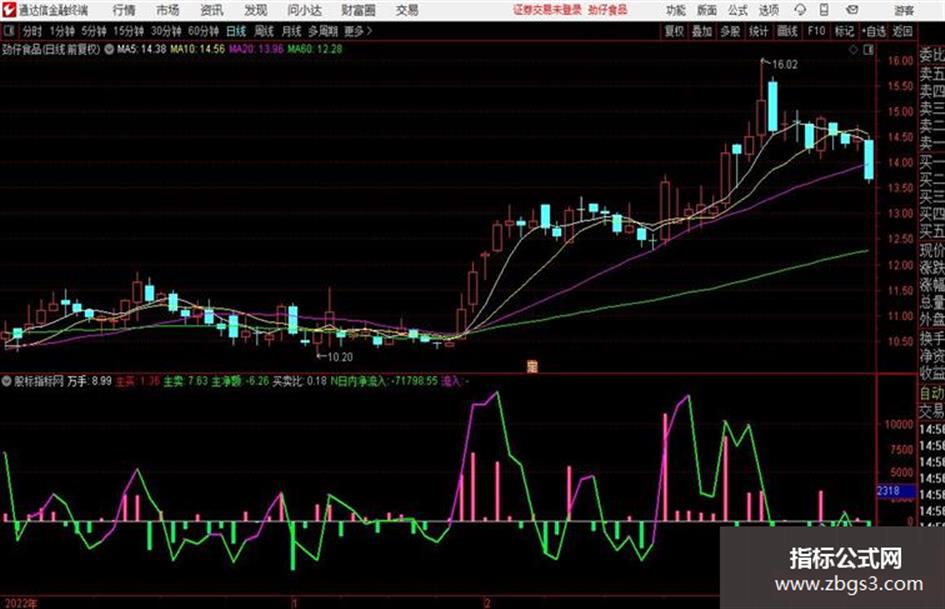Toggle the left panel icon beside 分时
The width and height of the screenshot is (945, 609).
8,31
